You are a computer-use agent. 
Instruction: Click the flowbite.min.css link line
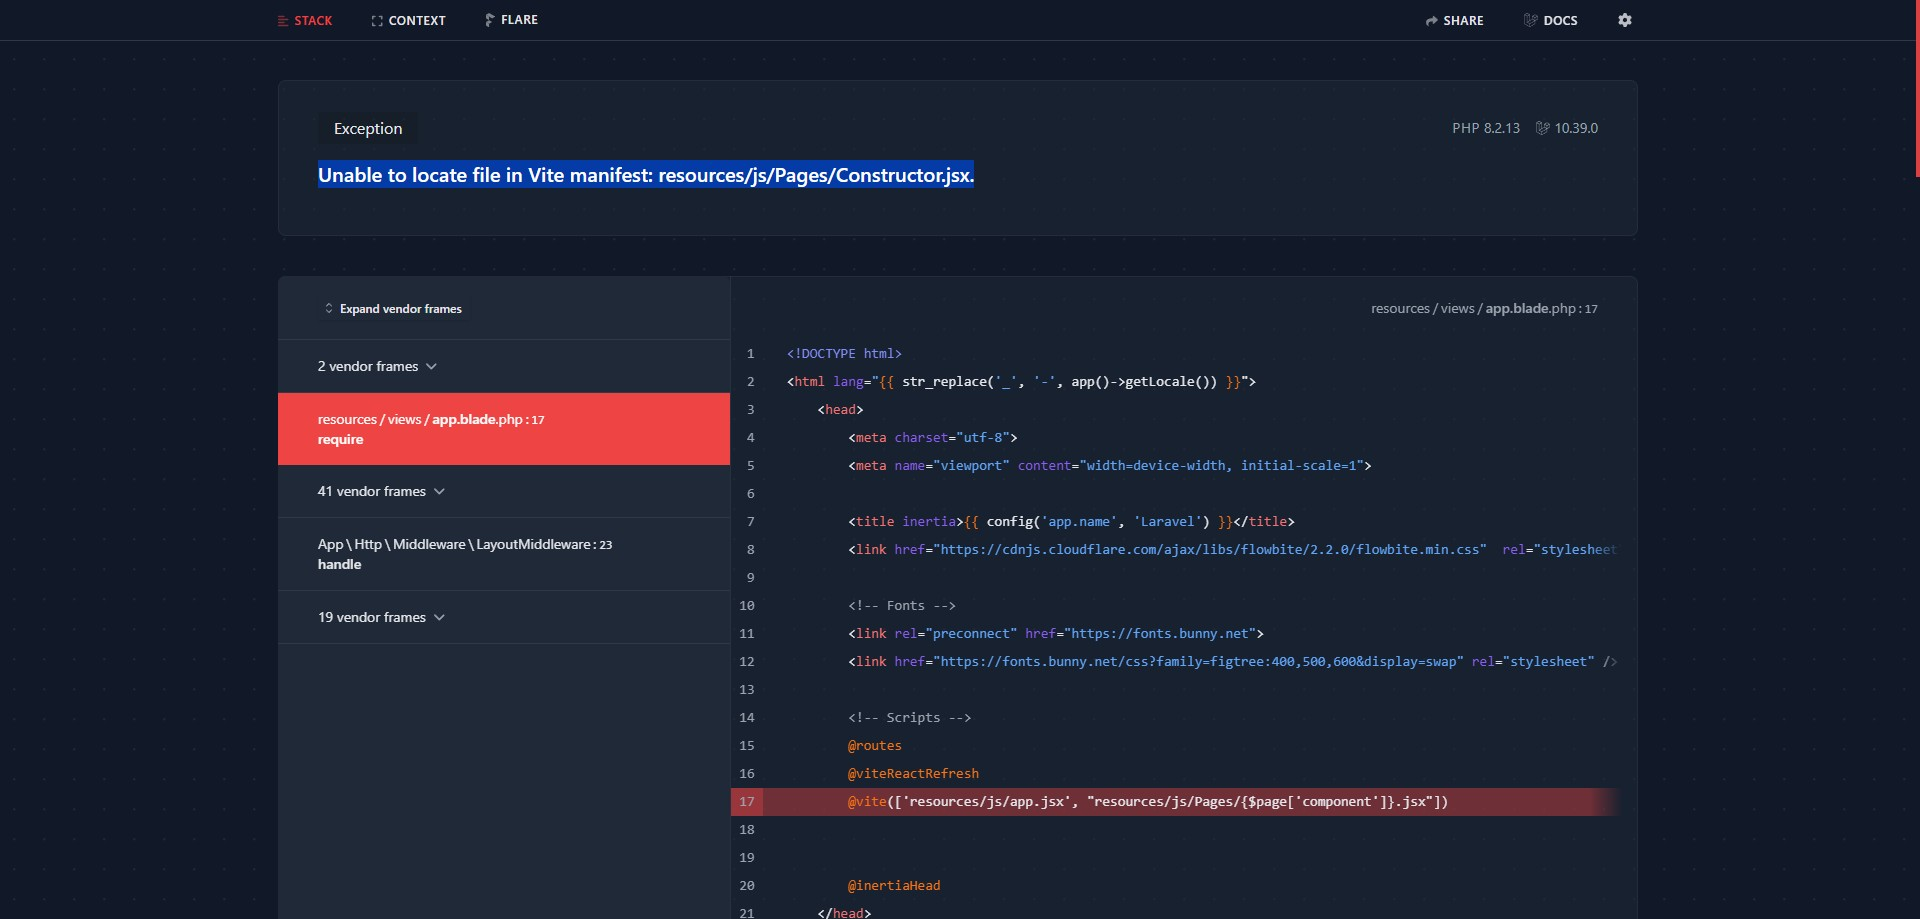[1232, 550]
